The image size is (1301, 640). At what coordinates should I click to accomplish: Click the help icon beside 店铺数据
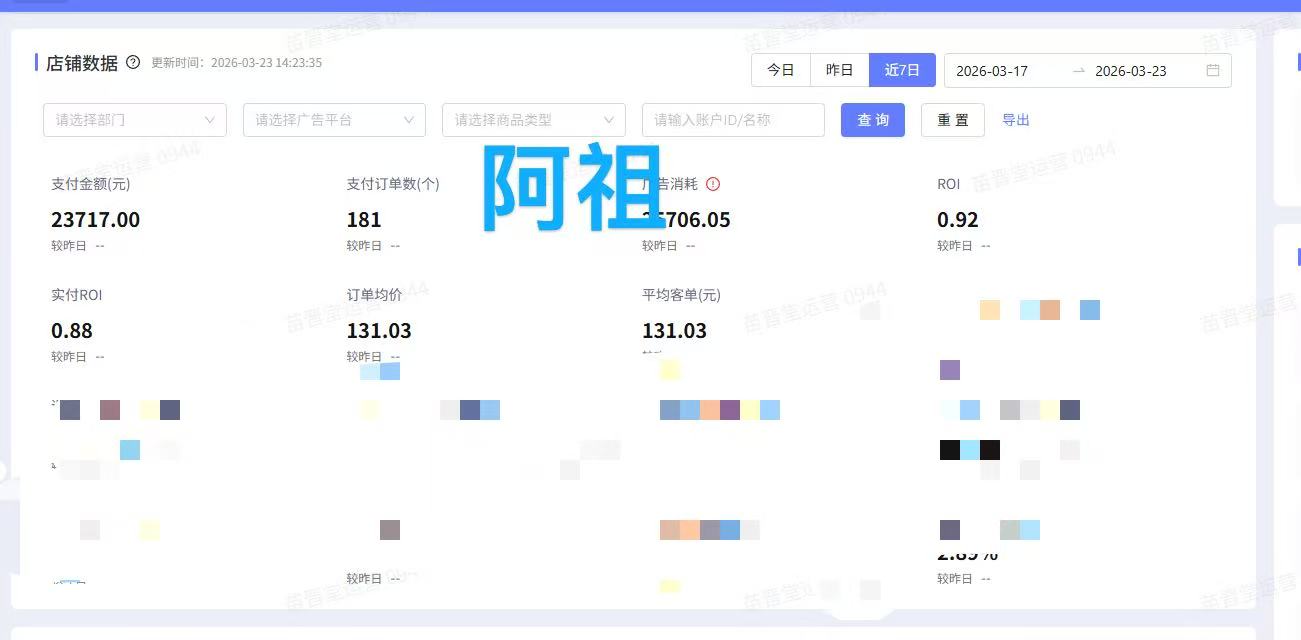pyautogui.click(x=133, y=63)
